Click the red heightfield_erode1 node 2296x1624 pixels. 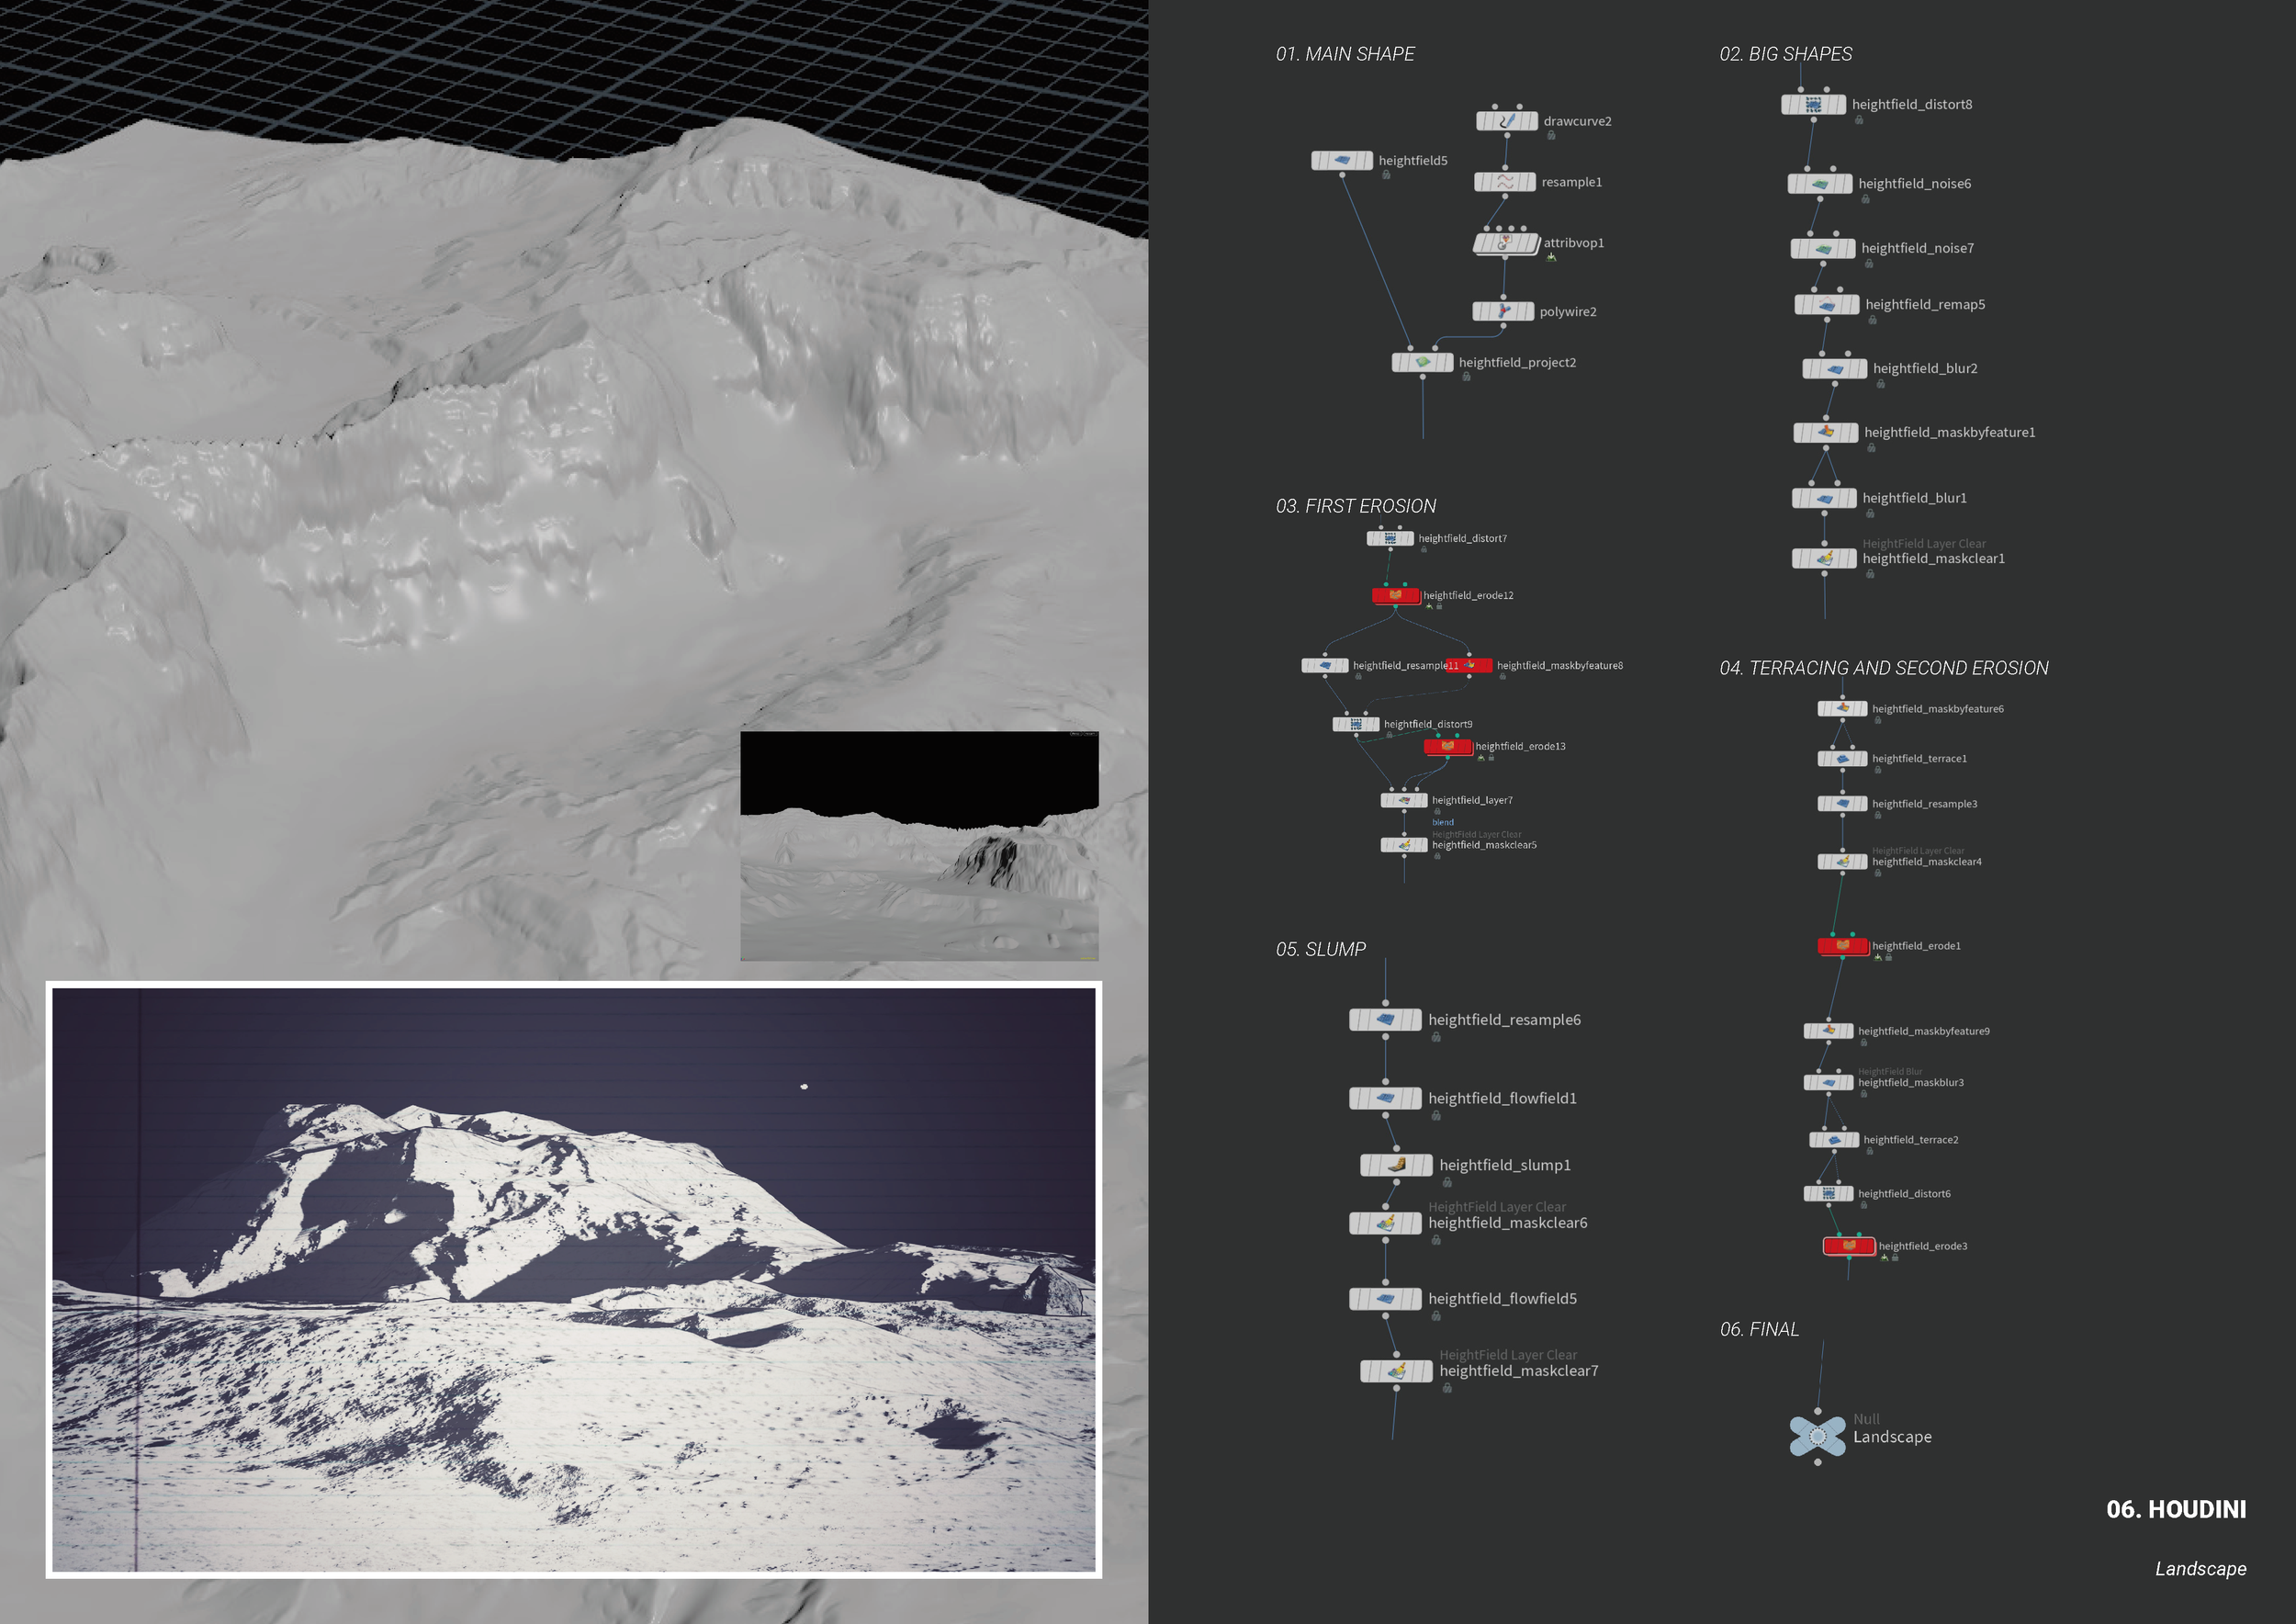(1842, 946)
